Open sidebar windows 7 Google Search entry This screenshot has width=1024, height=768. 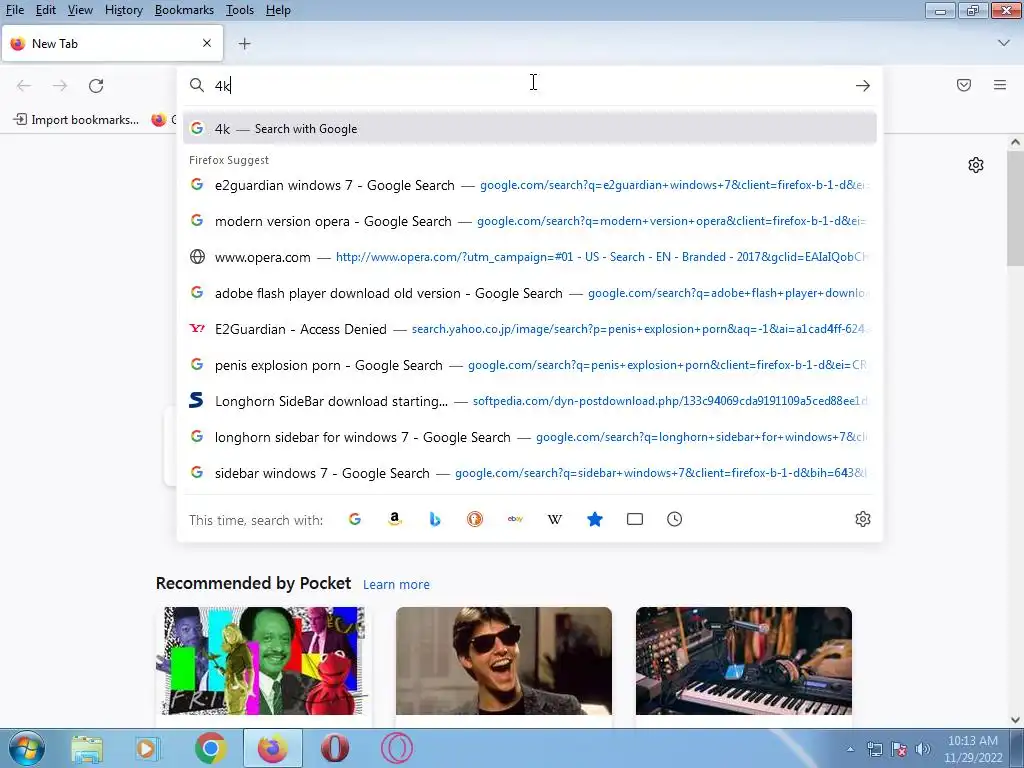[530, 473]
